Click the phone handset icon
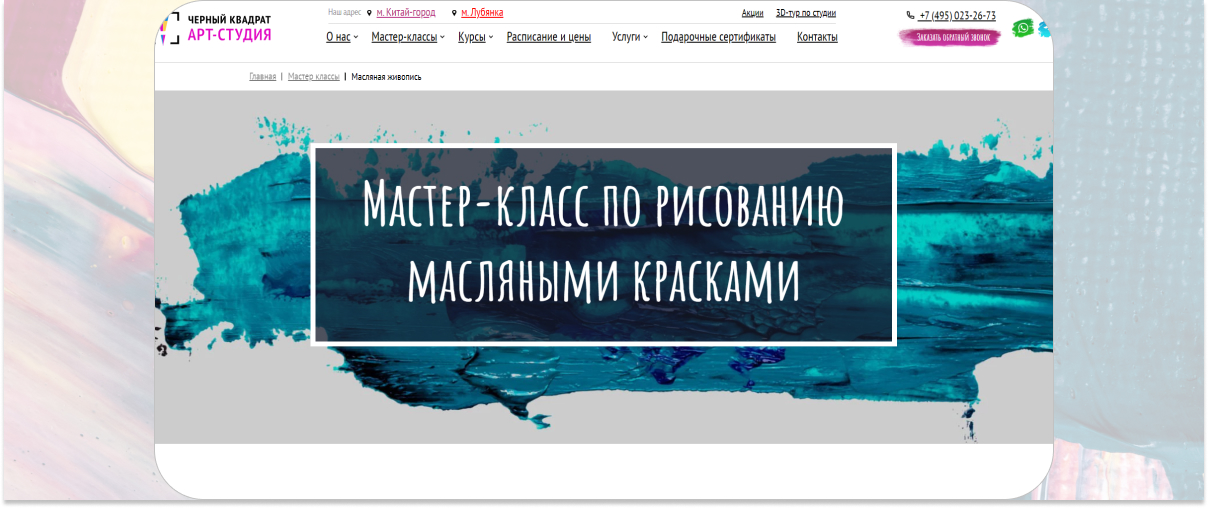The height and width of the screenshot is (508, 1208). pos(910,15)
